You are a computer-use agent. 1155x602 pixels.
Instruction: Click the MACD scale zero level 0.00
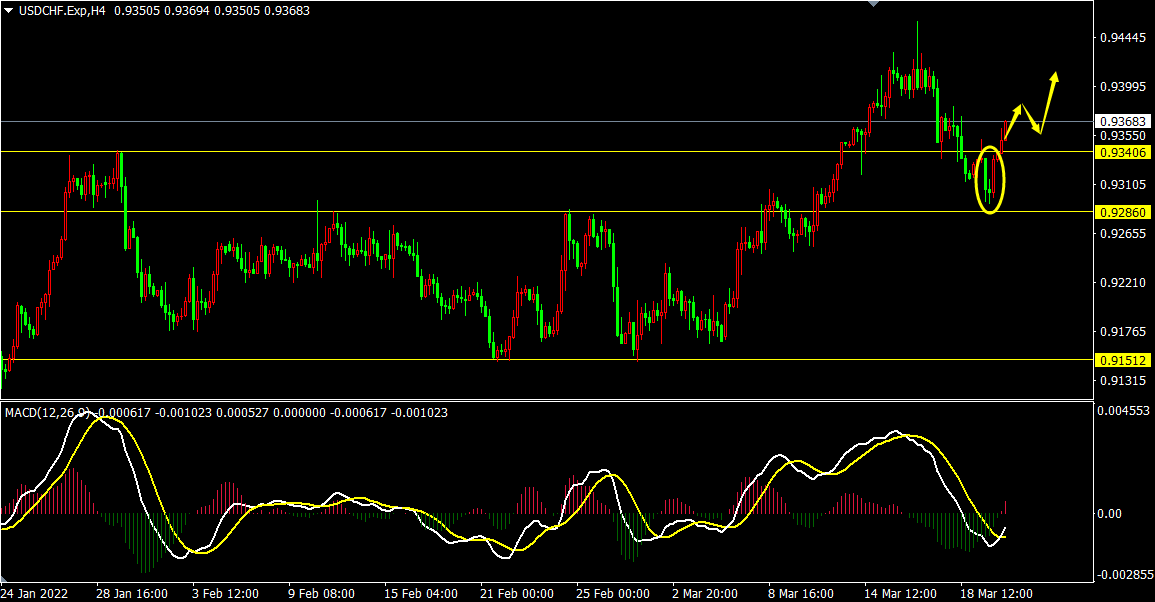[1109, 514]
